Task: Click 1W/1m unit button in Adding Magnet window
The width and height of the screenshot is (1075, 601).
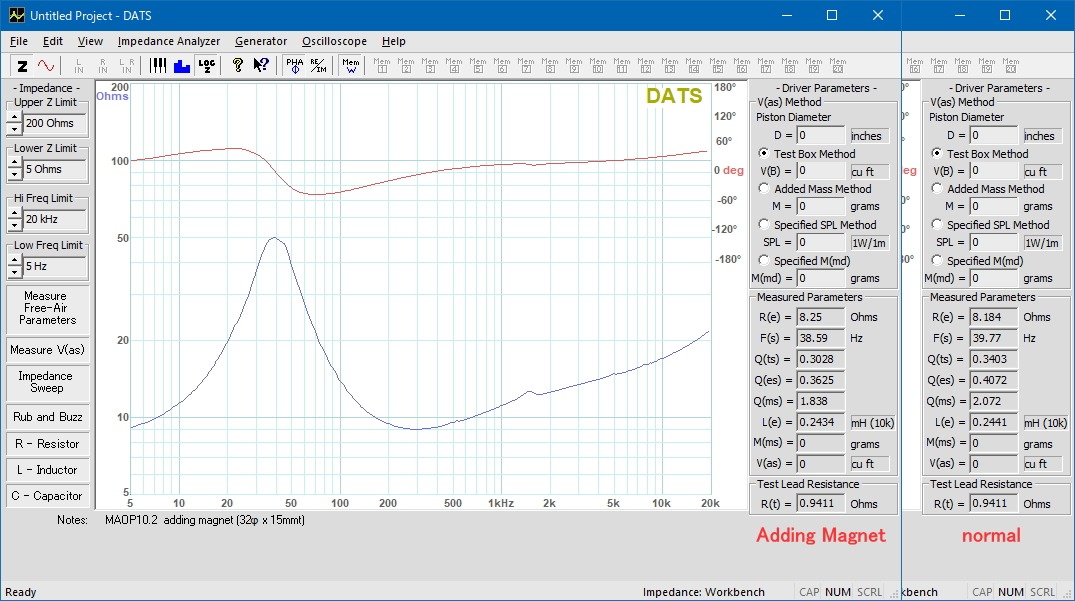Action: pyautogui.click(x=869, y=243)
